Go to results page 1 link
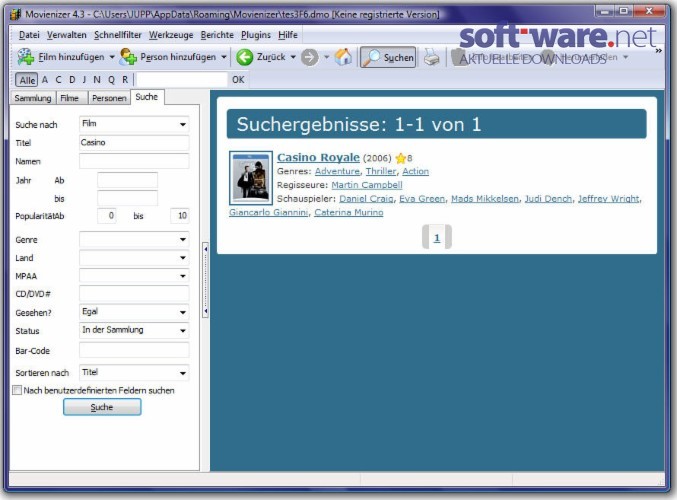 437,238
